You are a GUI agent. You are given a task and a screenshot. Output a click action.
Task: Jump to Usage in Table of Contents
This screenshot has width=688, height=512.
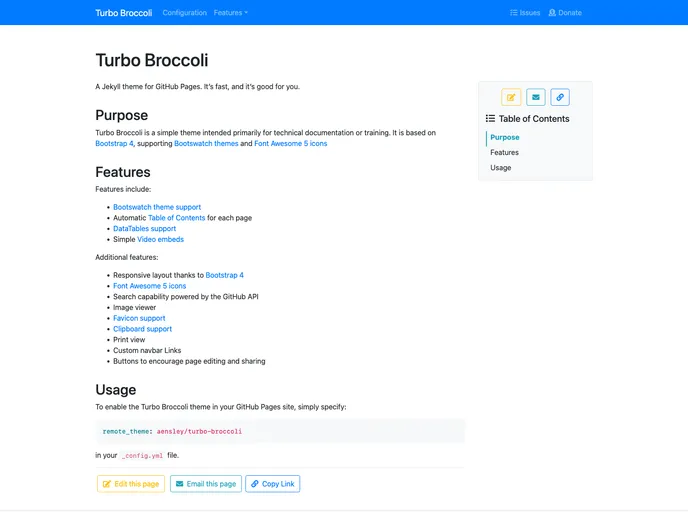[500, 167]
